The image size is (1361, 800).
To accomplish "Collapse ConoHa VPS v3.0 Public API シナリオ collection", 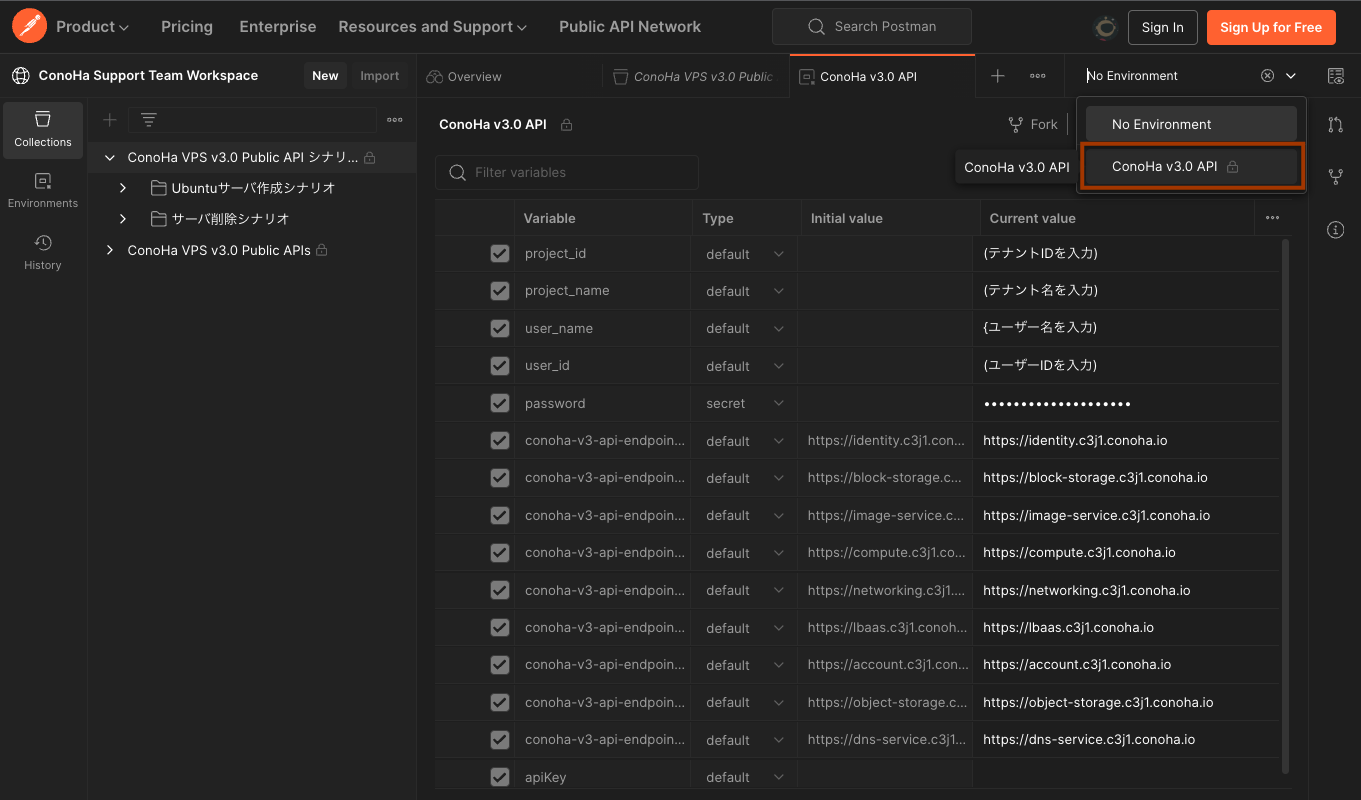I will pyautogui.click(x=110, y=158).
